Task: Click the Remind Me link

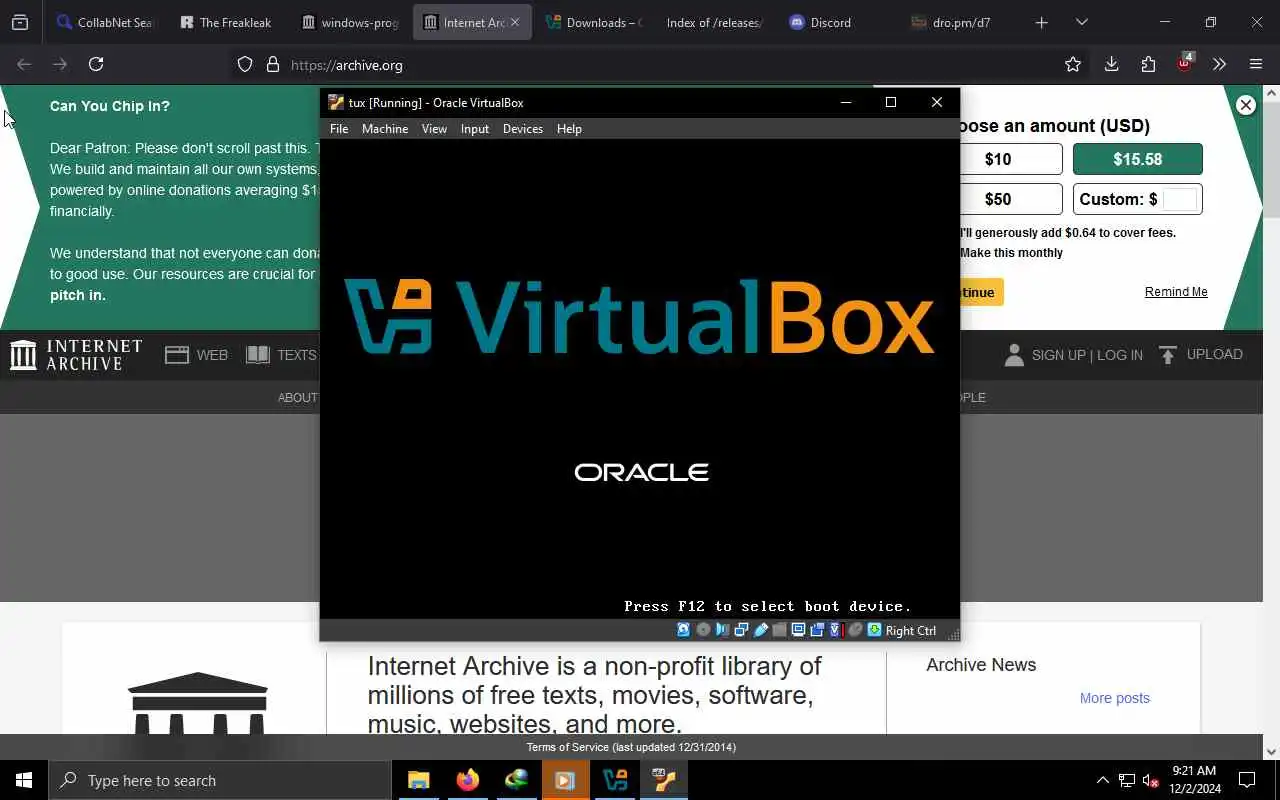Action: (x=1176, y=292)
